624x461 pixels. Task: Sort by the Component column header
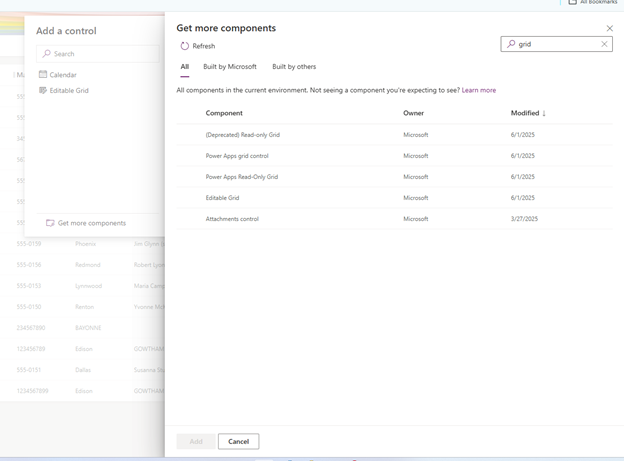tap(224, 113)
